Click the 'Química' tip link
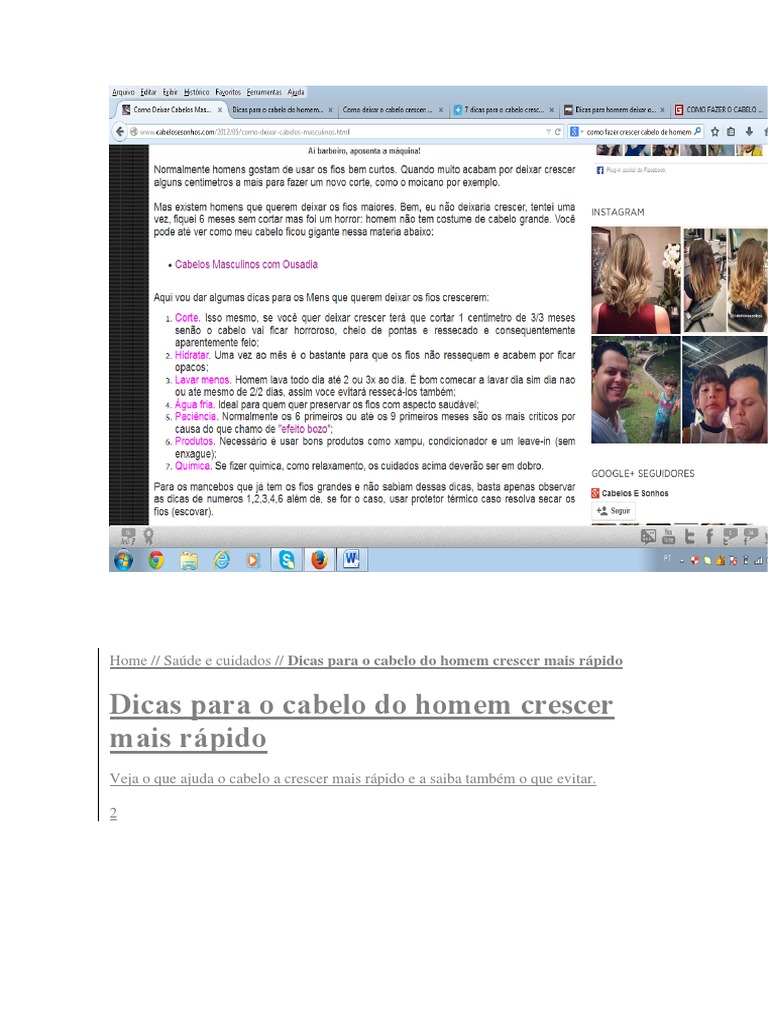Image resolution: width=768 pixels, height=1024 pixels. pyautogui.click(x=192, y=466)
